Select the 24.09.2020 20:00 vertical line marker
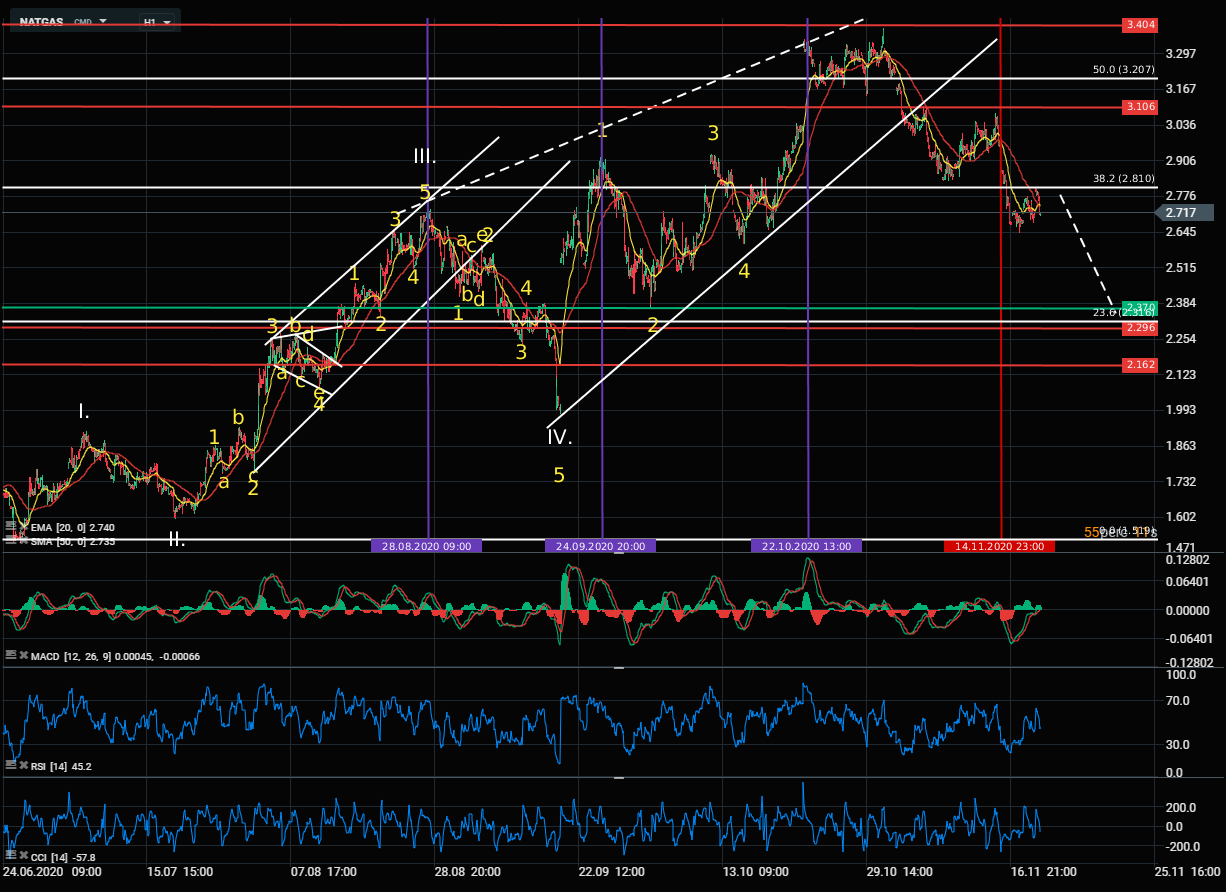The width and height of the screenshot is (1226, 892). [601, 546]
